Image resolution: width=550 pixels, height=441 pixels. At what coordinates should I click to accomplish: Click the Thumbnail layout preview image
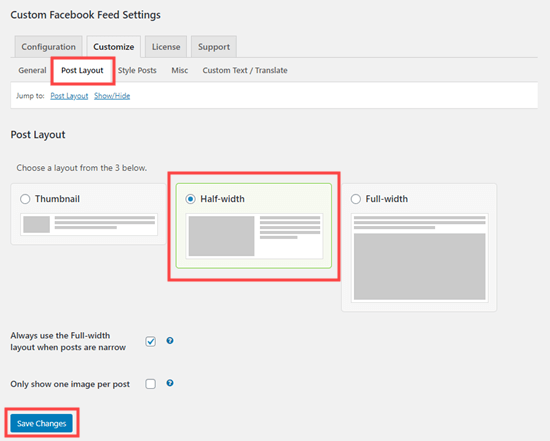click(x=89, y=225)
